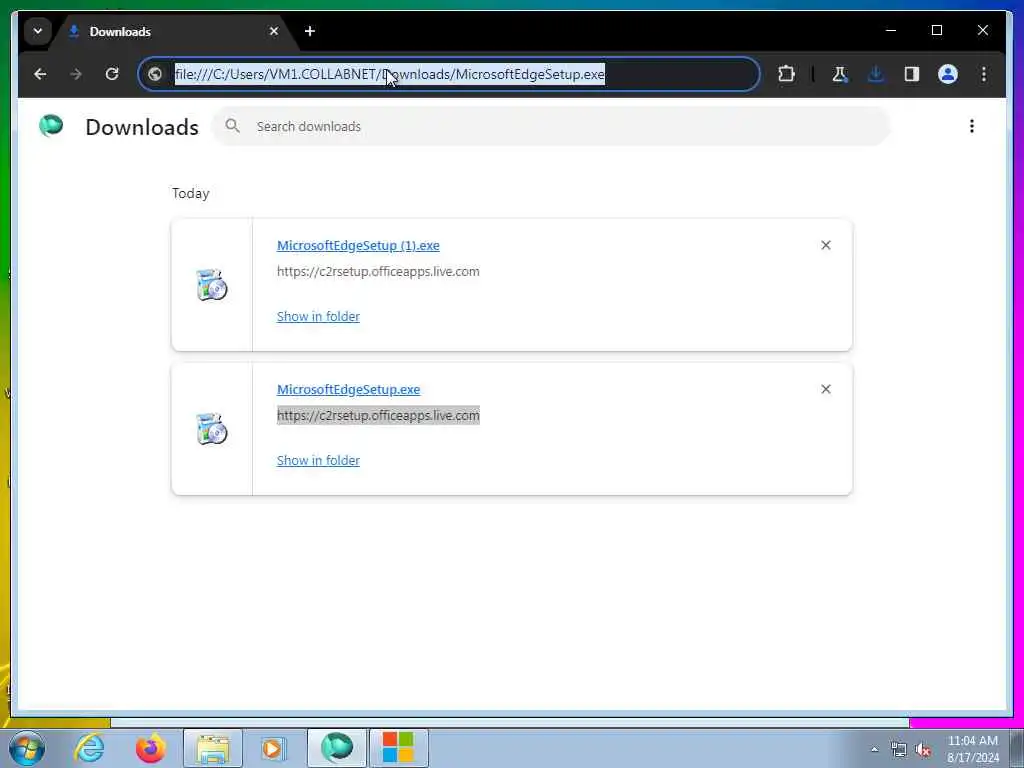
Task: Click the forward navigation arrow
Action: [76, 74]
